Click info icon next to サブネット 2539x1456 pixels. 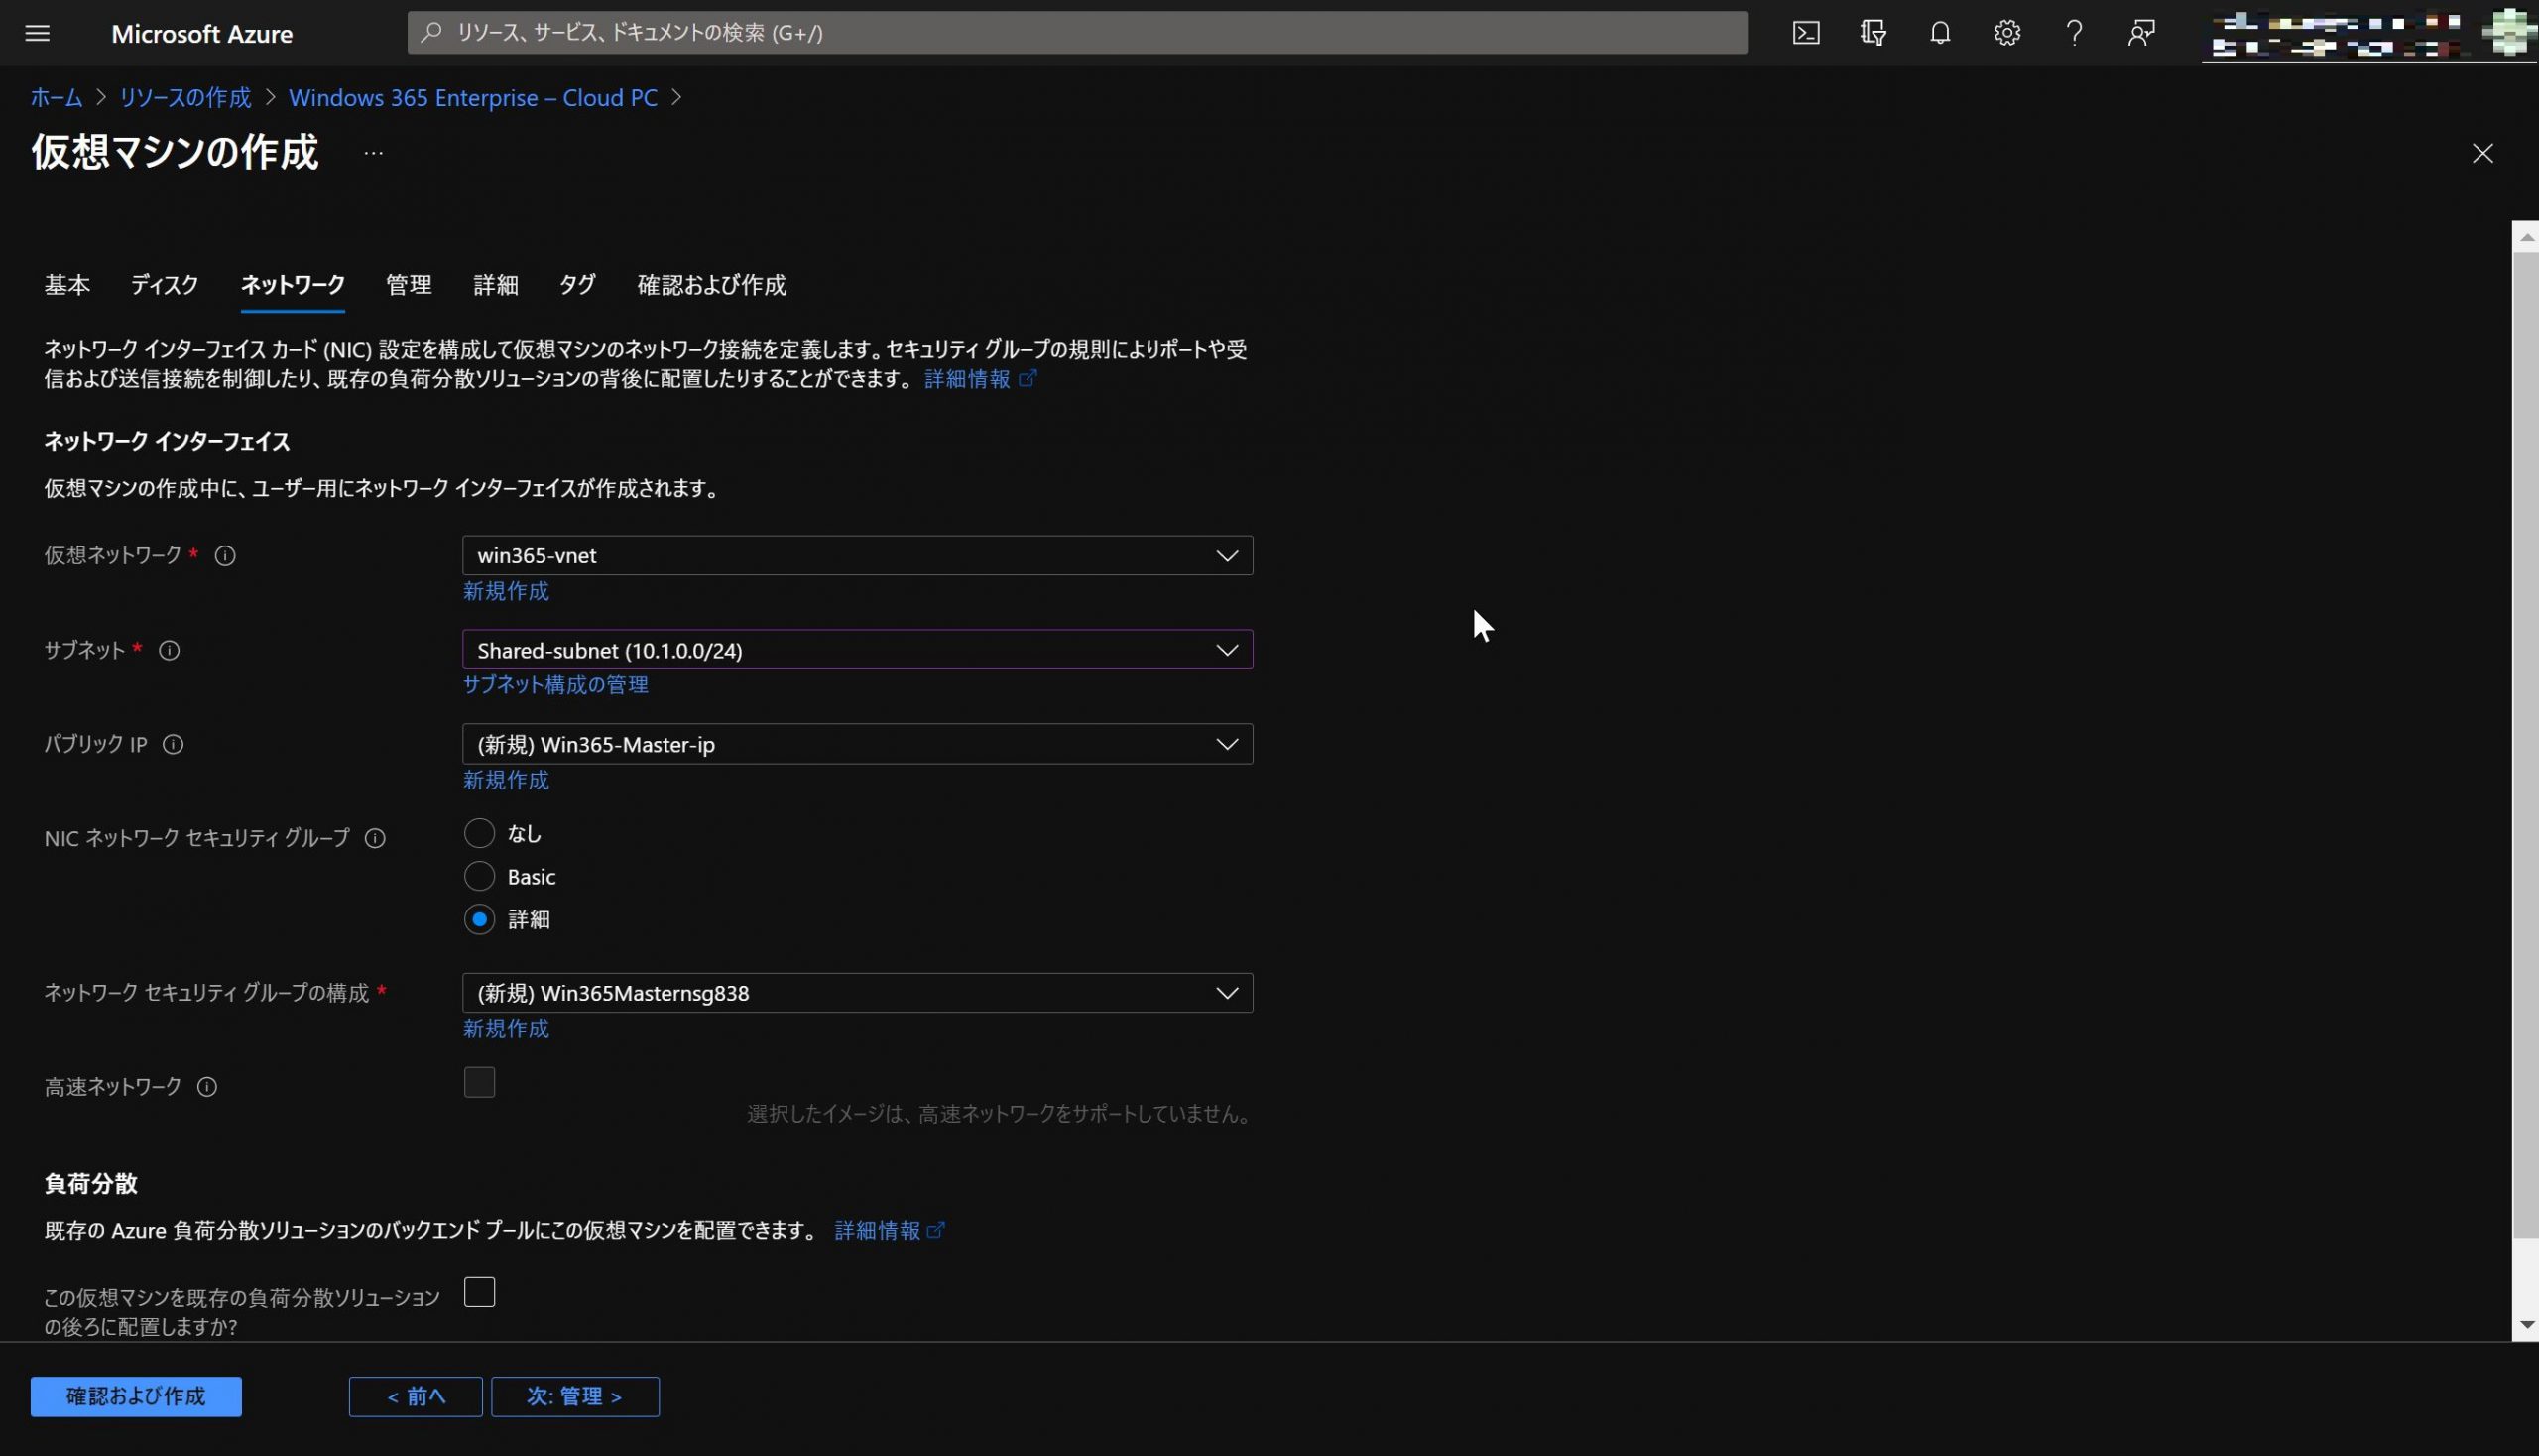click(x=169, y=650)
